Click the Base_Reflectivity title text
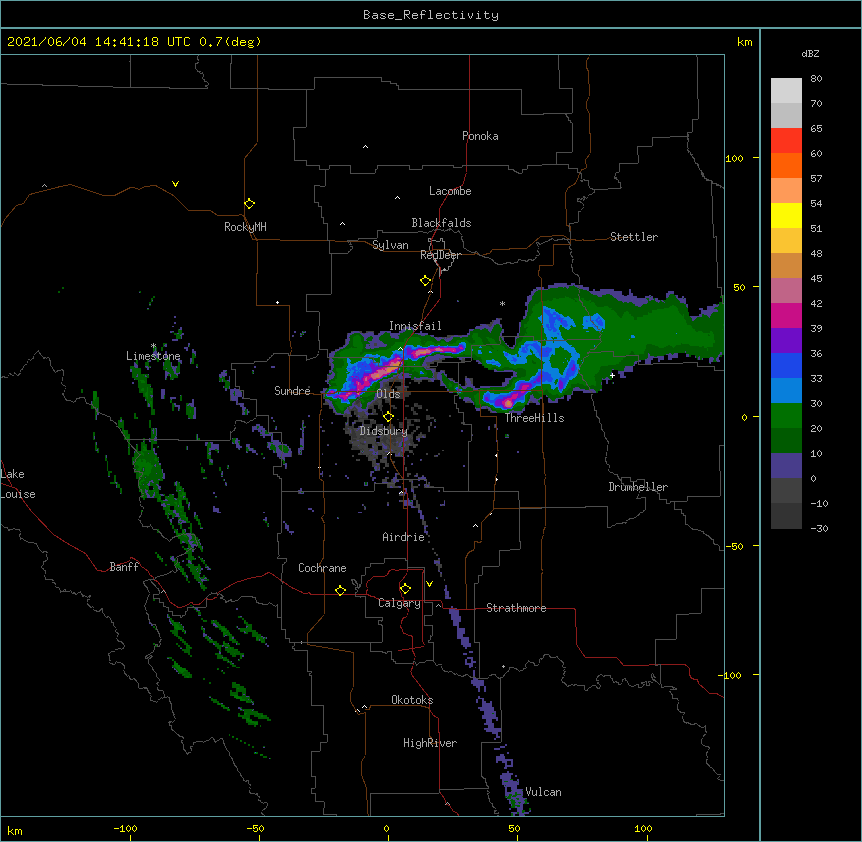 [431, 15]
